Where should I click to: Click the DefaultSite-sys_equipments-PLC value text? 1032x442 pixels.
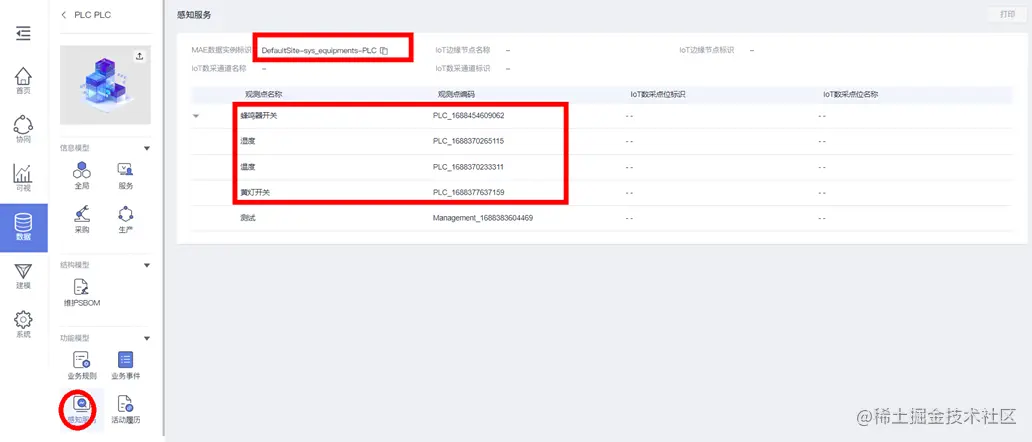pyautogui.click(x=319, y=51)
